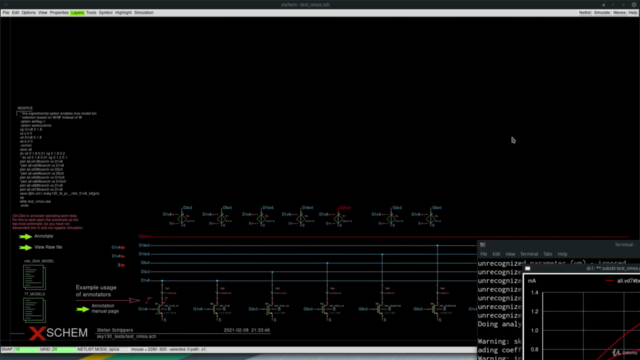
Task: Open the Terminal menu in Terminal window
Action: tap(529, 254)
